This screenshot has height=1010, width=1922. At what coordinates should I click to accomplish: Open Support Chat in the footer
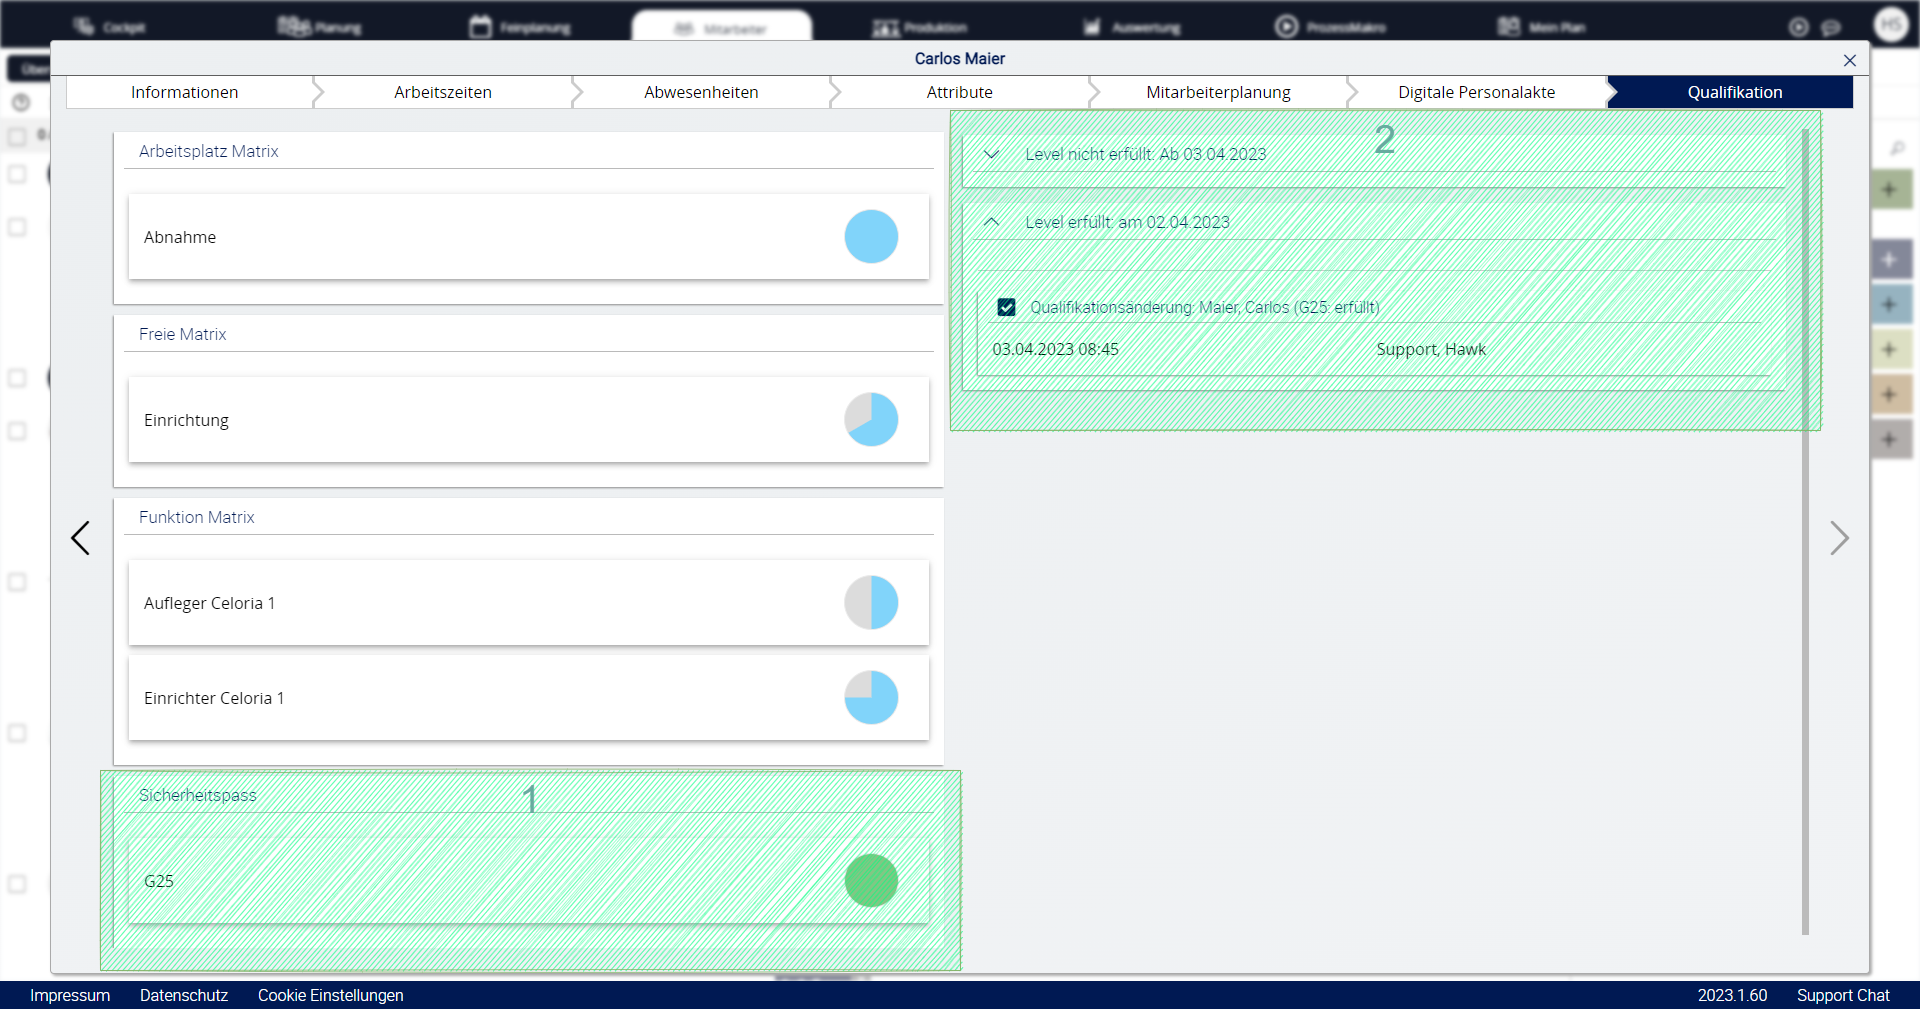(1843, 996)
